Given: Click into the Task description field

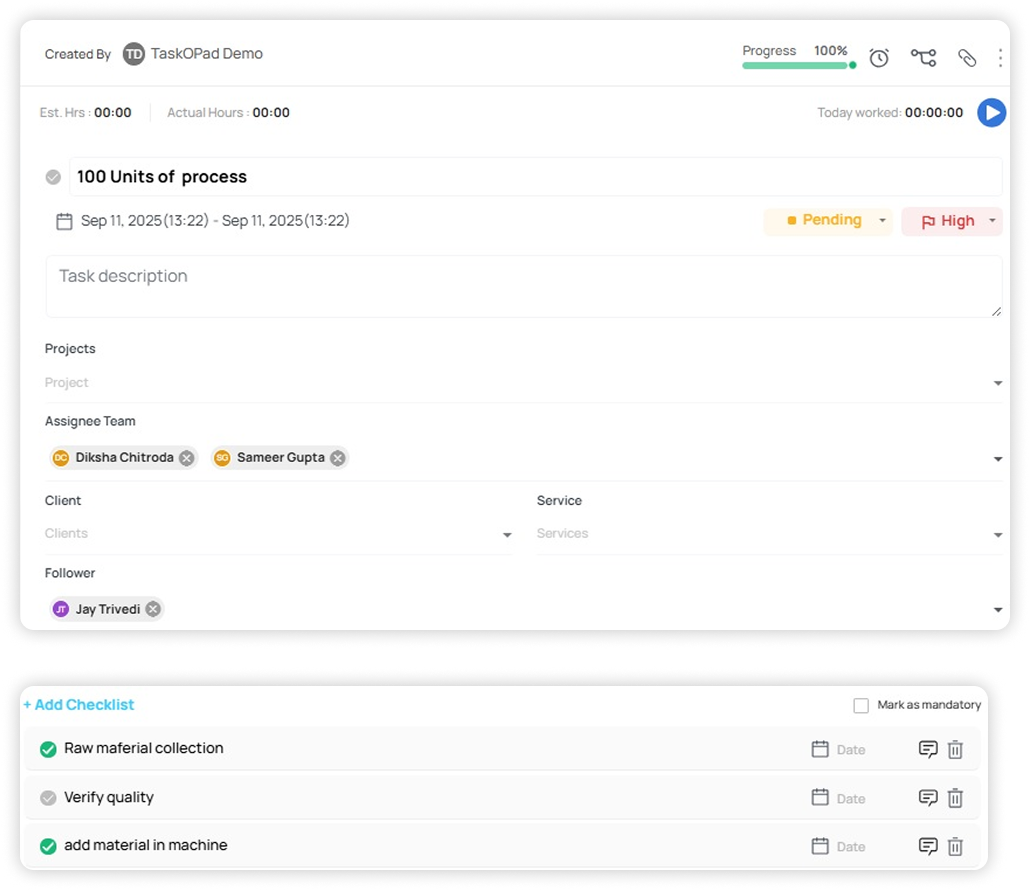Looking at the screenshot, I should [x=523, y=286].
